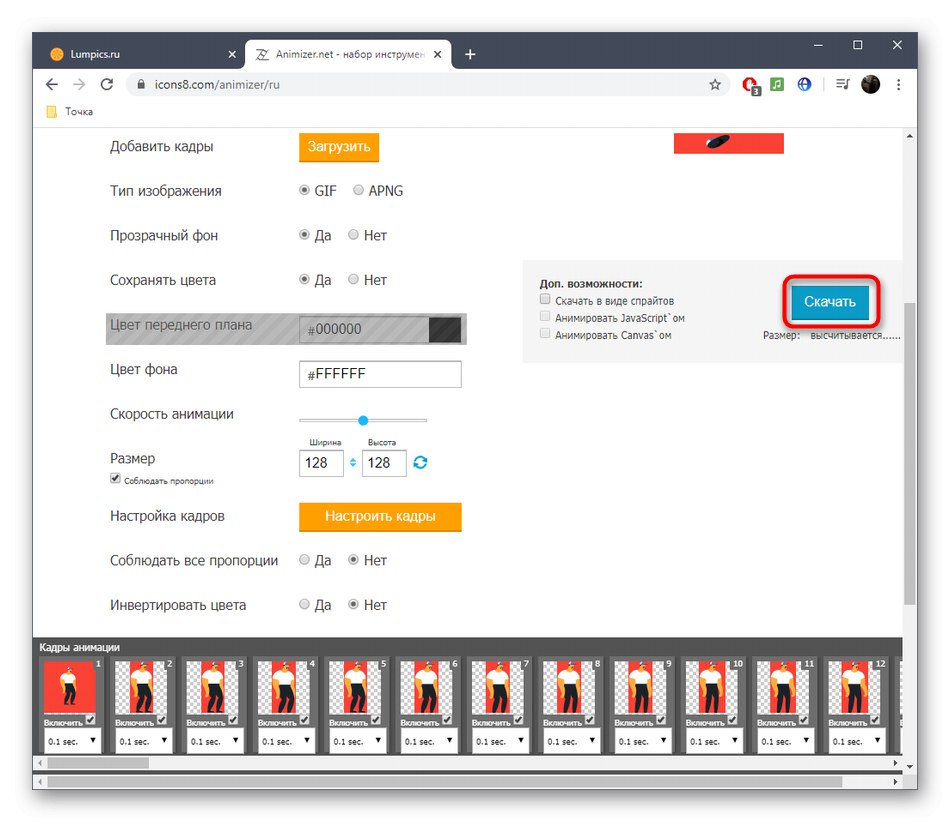950x822 pixels.
Task: Uncheck the Соблюдать пропорции checkbox
Action: (x=115, y=478)
